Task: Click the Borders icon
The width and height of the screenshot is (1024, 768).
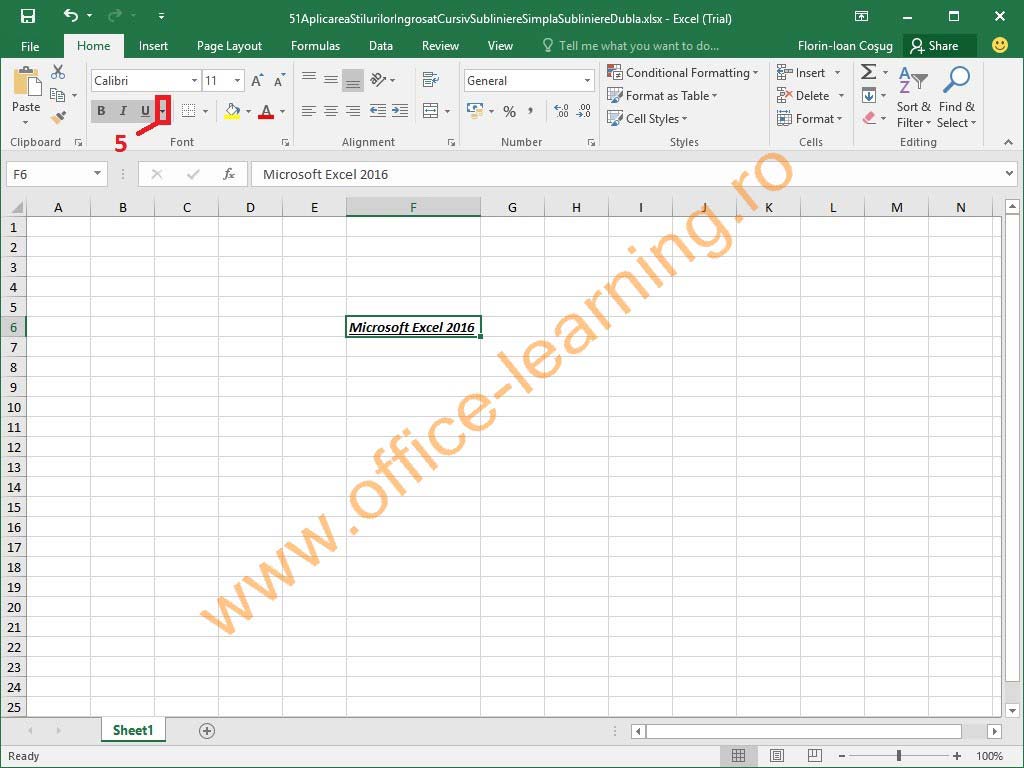Action: [x=189, y=111]
